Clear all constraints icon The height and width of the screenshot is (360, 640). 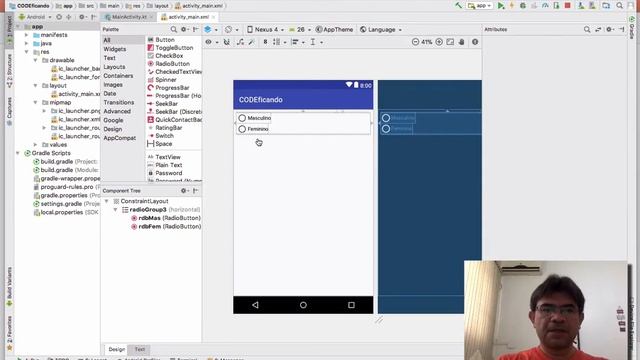240,42
